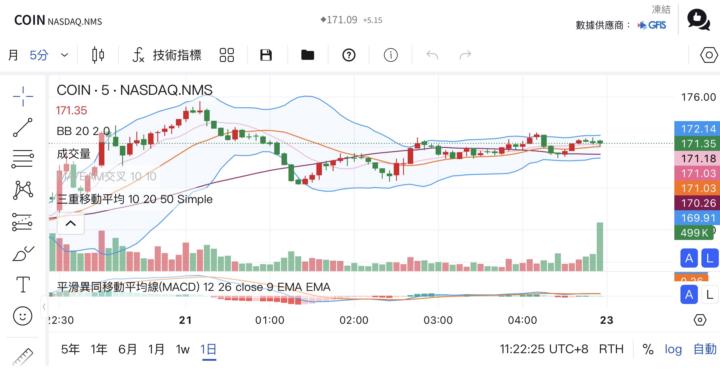The width and height of the screenshot is (720, 384).
Task: Select the crosshair cursor tool
Action: pos(22,96)
